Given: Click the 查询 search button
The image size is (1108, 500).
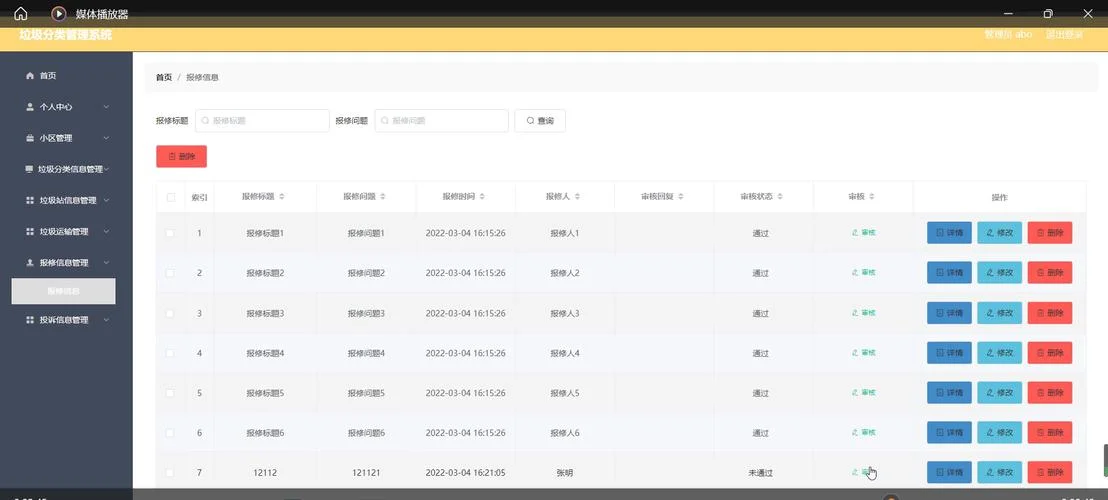Looking at the screenshot, I should 540,121.
